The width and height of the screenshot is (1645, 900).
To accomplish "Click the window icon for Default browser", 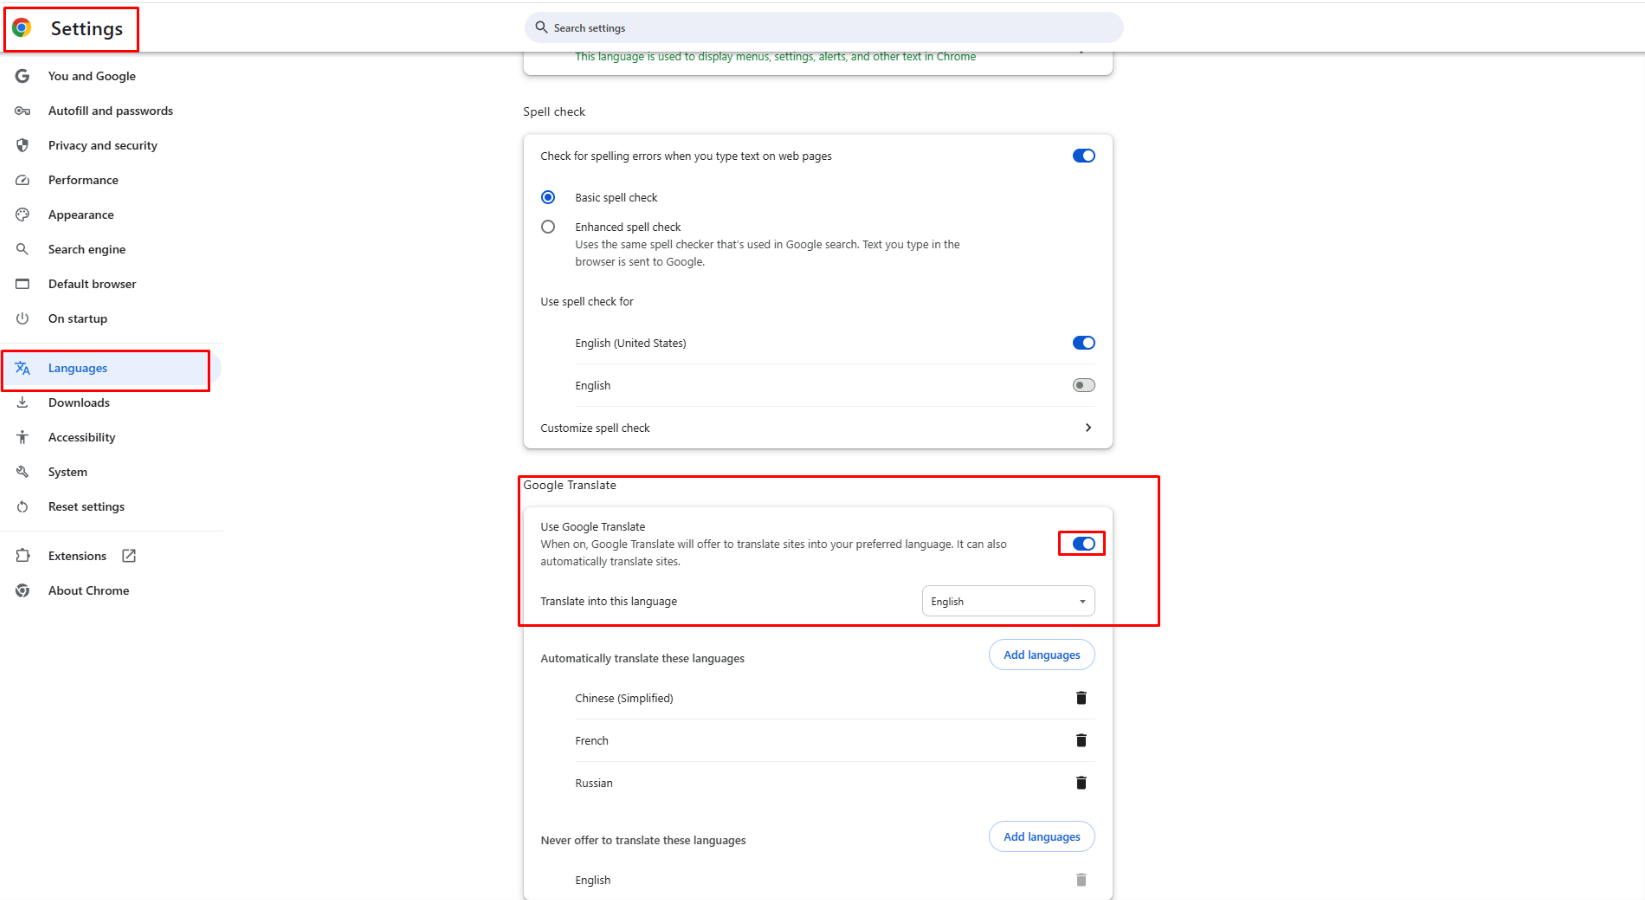I will (22, 284).
